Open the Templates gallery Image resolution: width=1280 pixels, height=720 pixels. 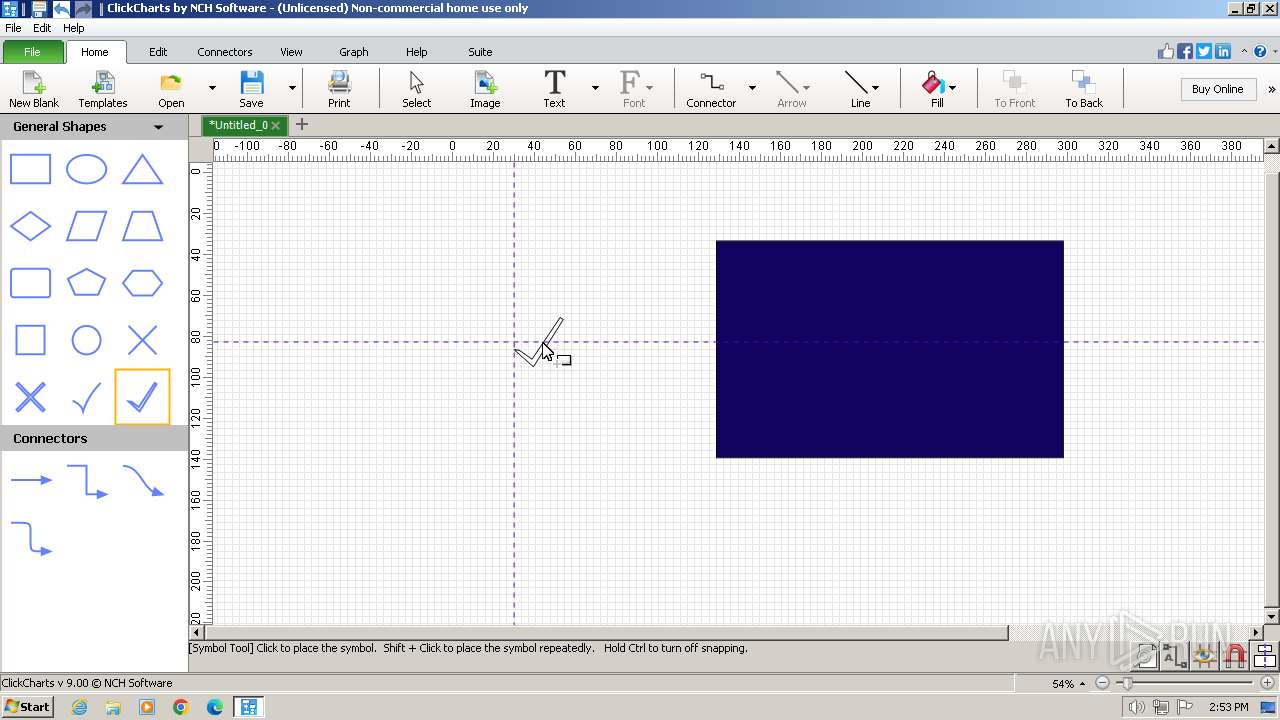103,89
